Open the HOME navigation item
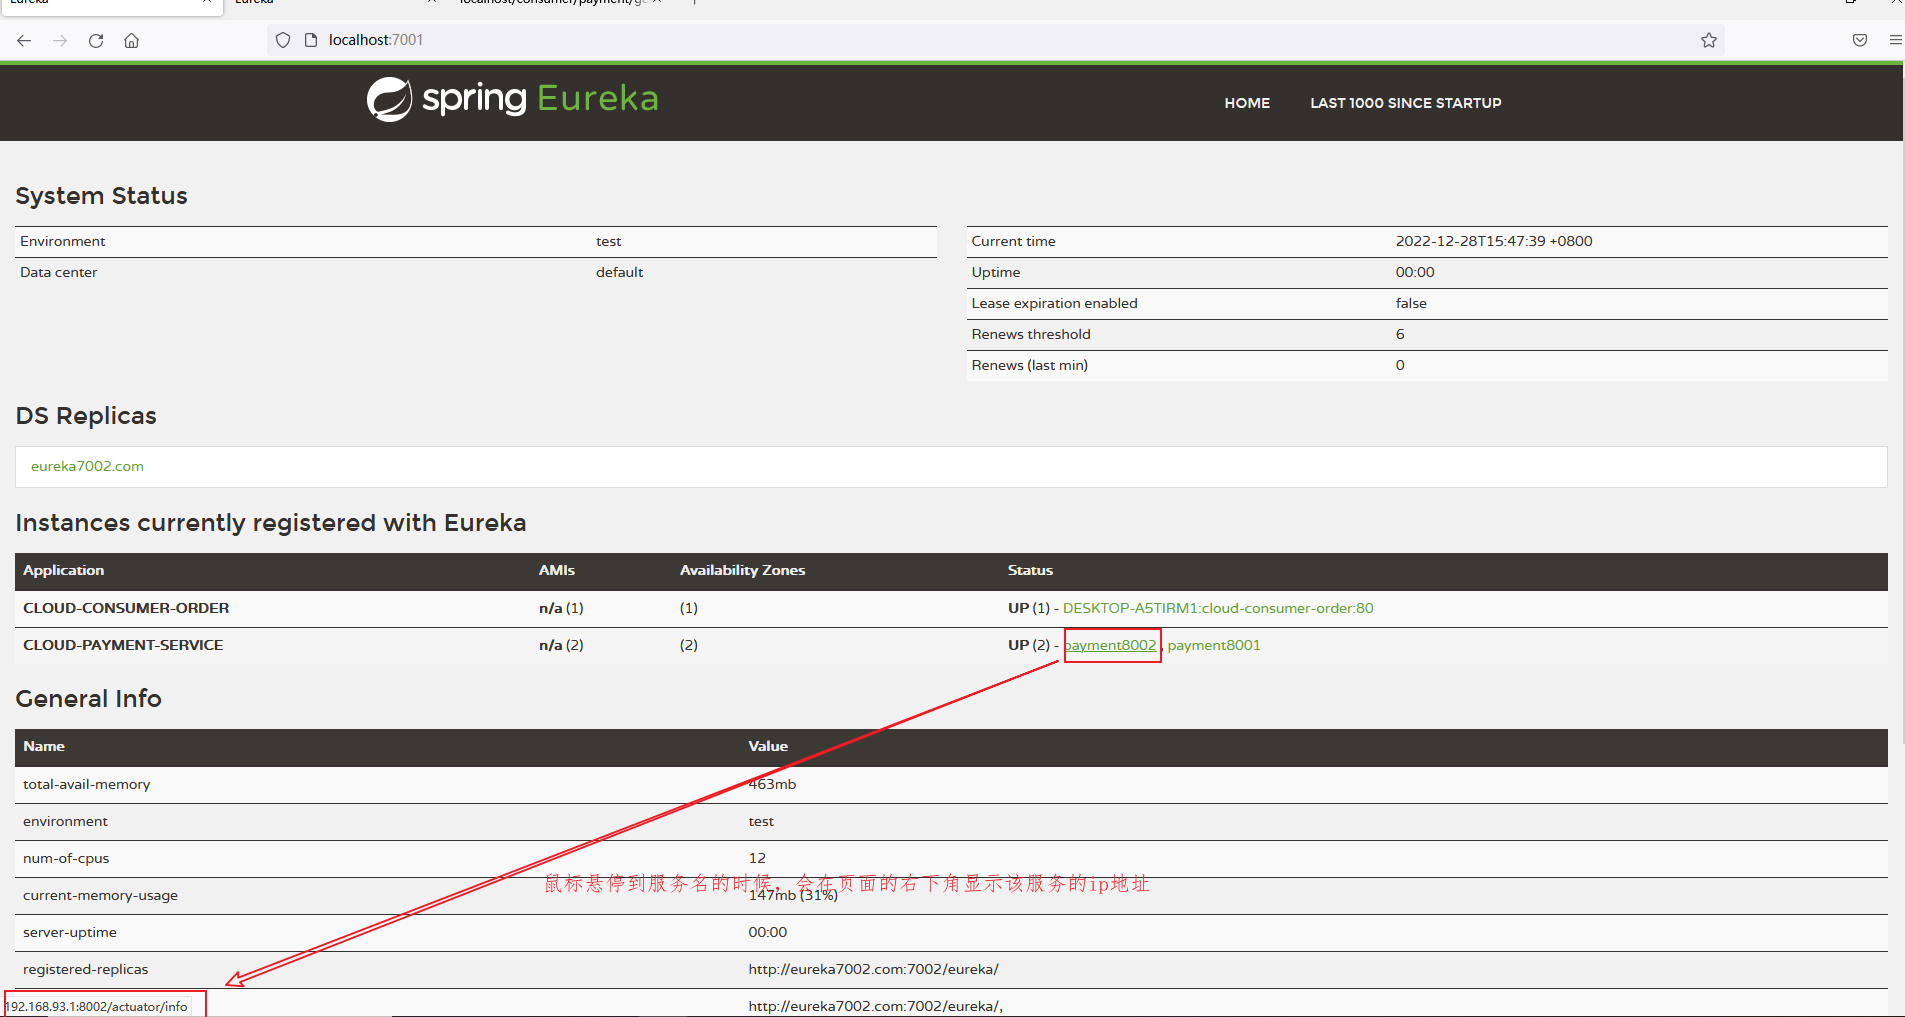The height and width of the screenshot is (1017, 1905). 1247,103
